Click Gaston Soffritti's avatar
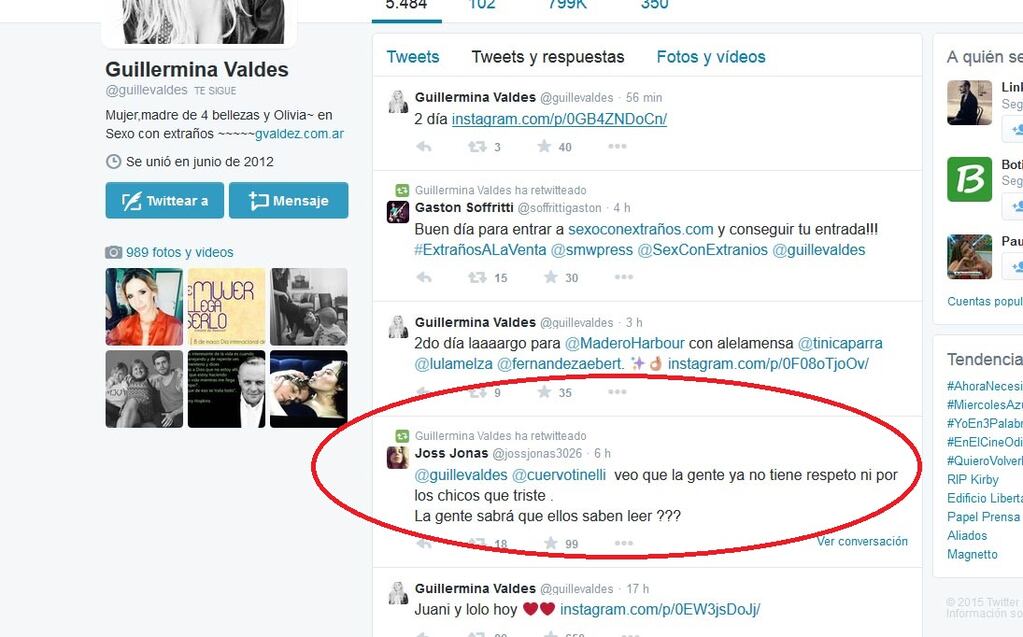Viewport: 1023px width, 637px height. point(398,211)
